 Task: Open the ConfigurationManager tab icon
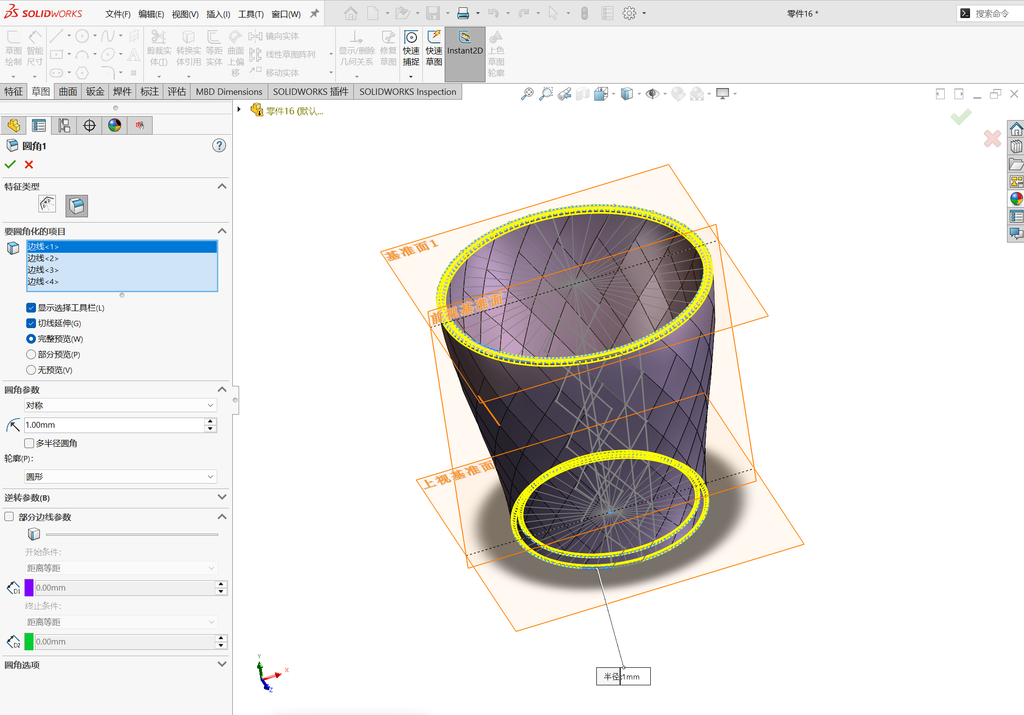click(x=64, y=125)
